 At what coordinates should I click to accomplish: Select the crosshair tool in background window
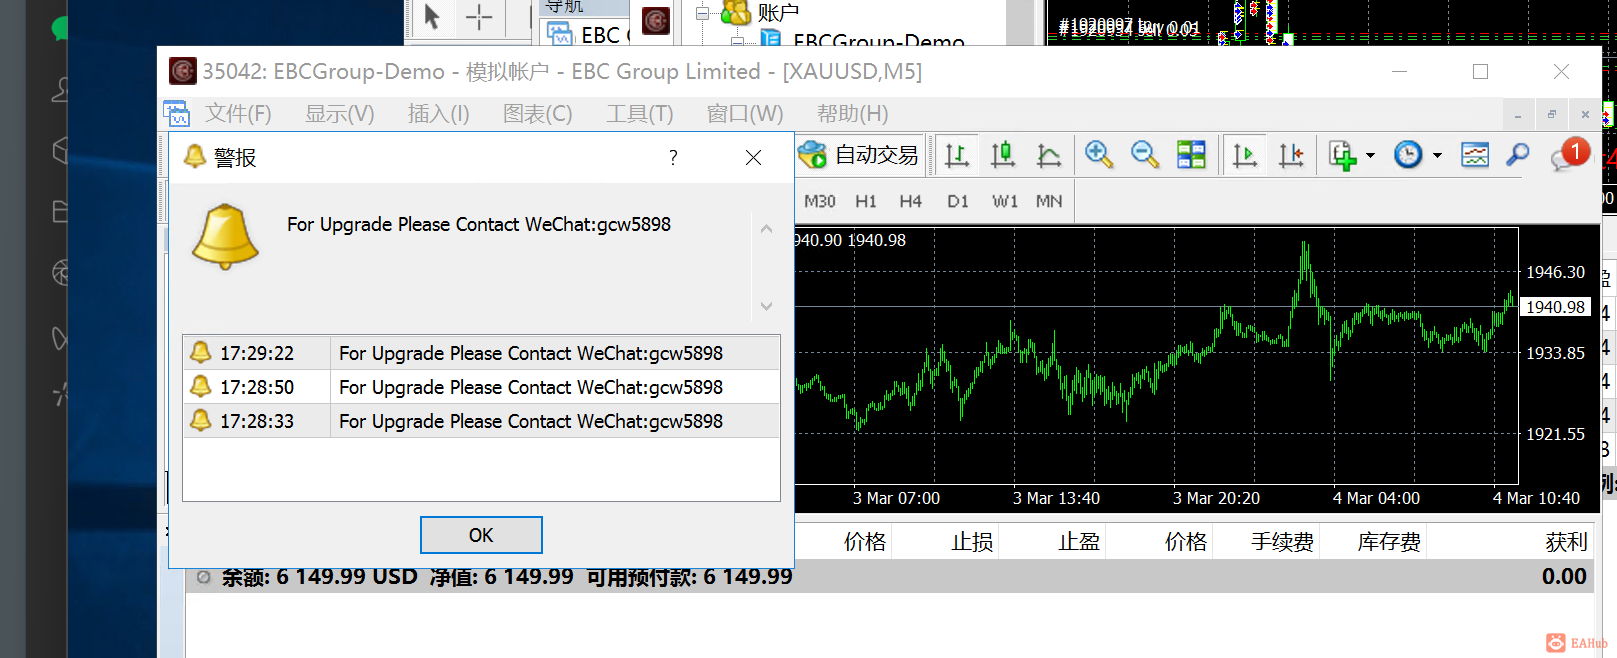(479, 17)
